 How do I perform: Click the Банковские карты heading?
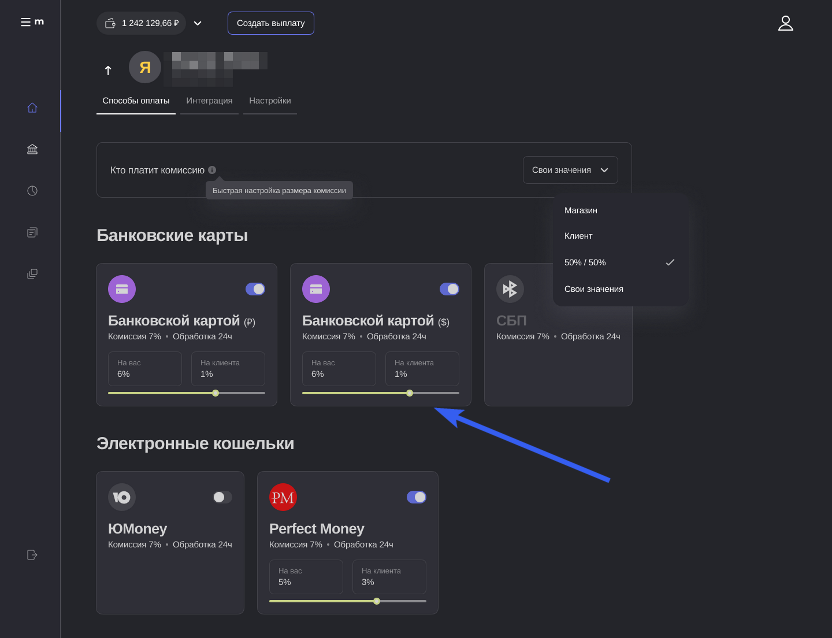(x=172, y=235)
